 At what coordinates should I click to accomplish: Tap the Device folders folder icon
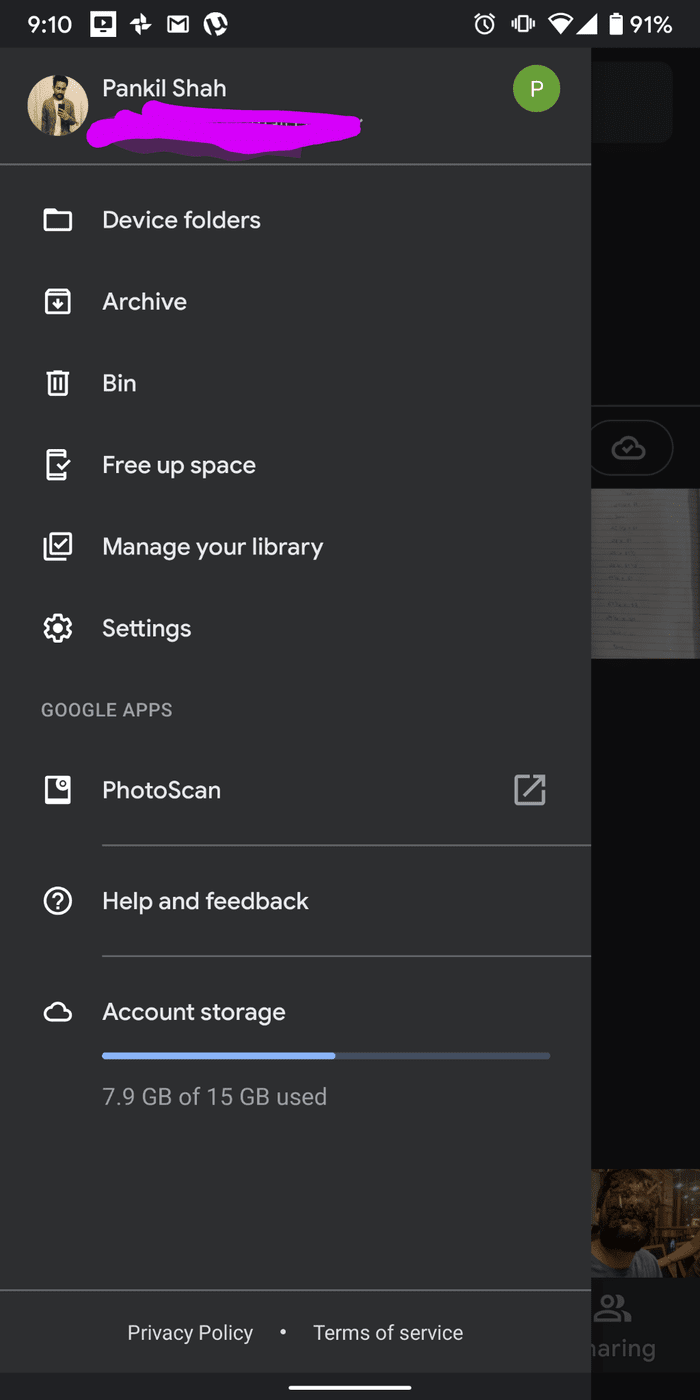coord(58,220)
